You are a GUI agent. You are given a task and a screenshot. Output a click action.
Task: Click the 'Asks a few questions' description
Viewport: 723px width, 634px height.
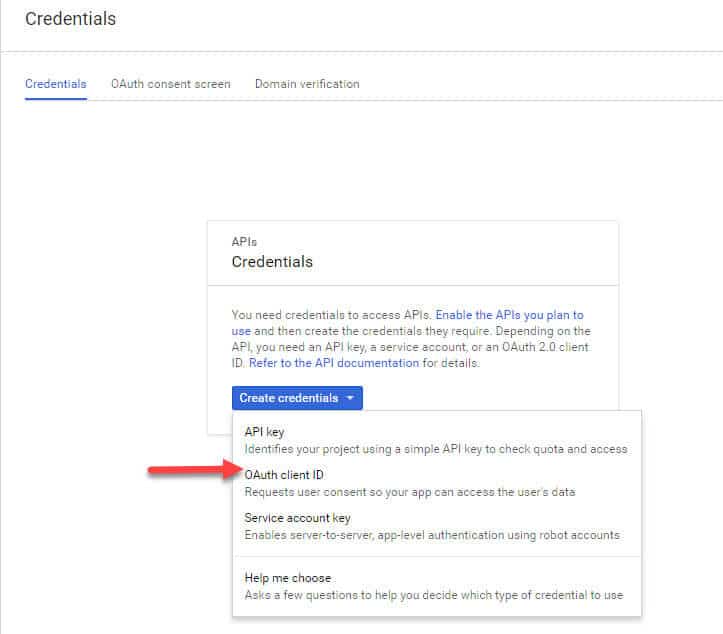coord(434,595)
